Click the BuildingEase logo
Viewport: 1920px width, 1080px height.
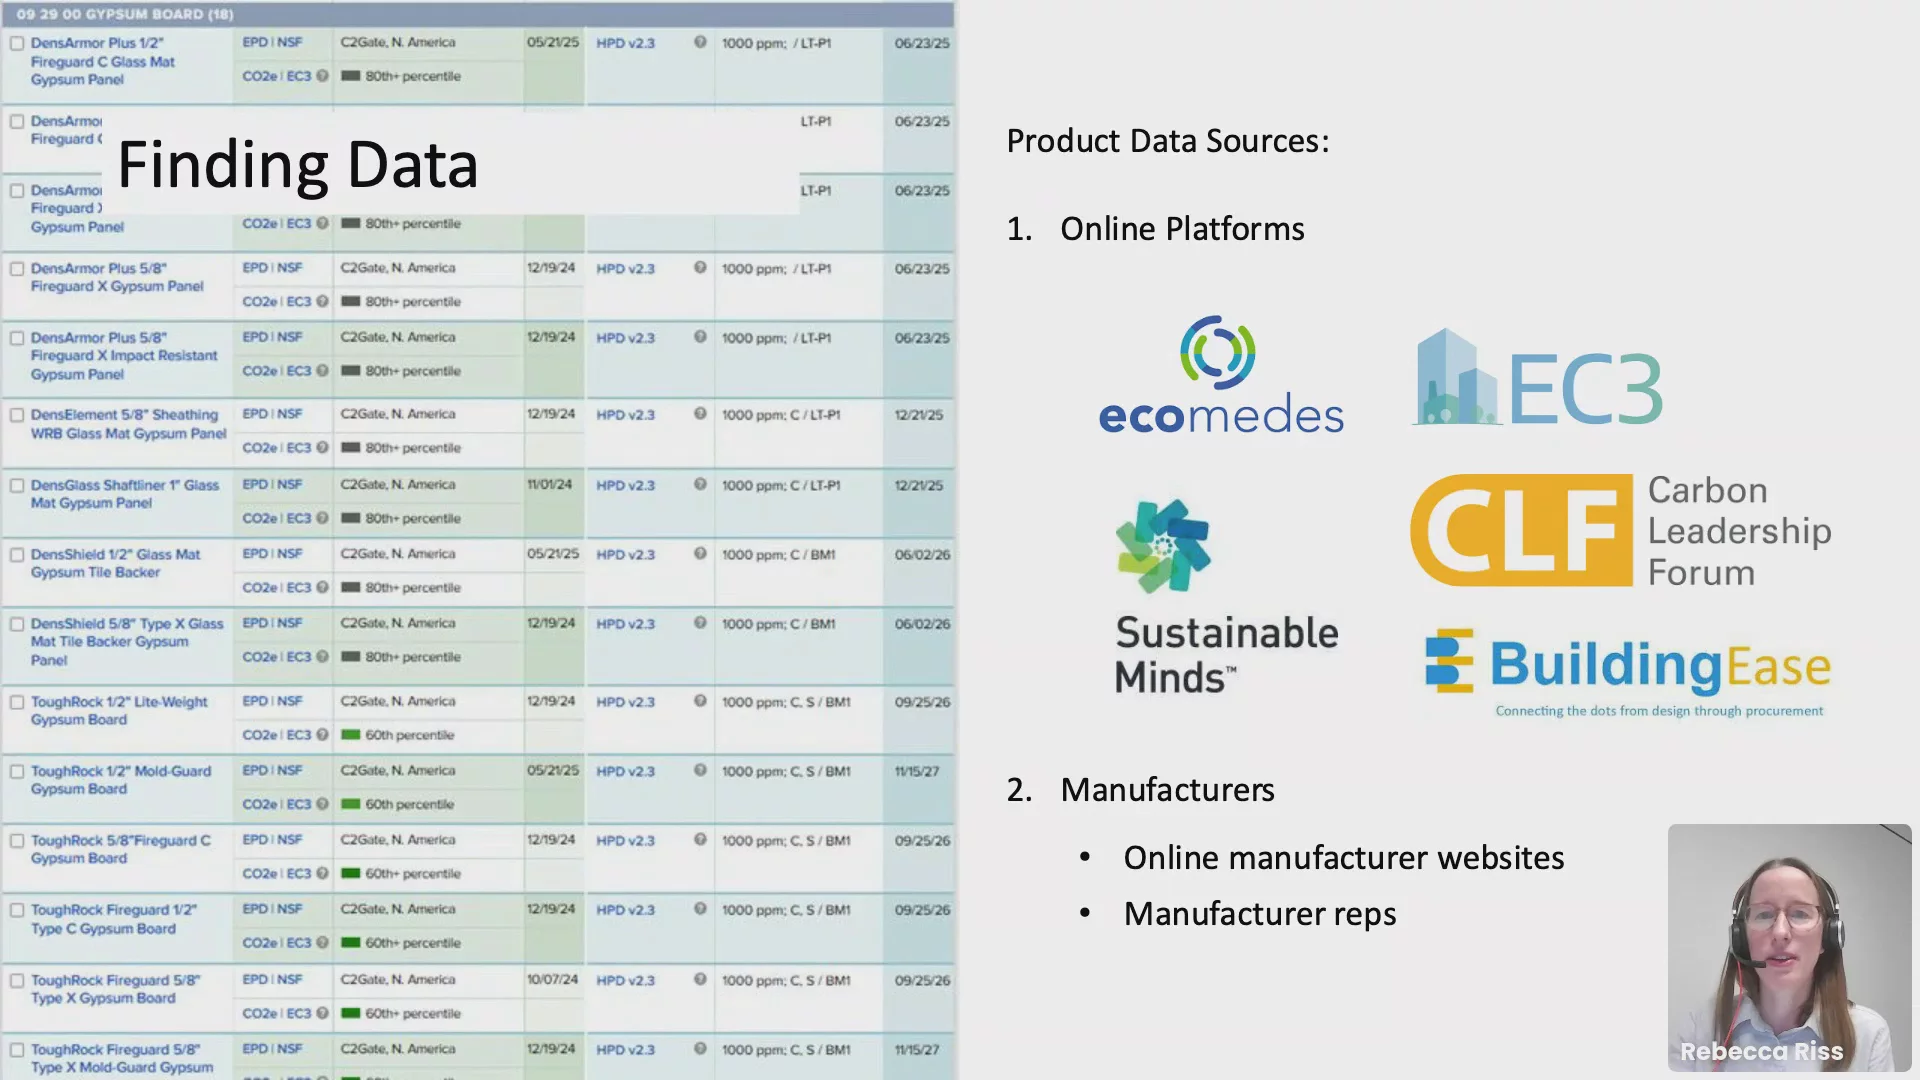[x=1628, y=673]
